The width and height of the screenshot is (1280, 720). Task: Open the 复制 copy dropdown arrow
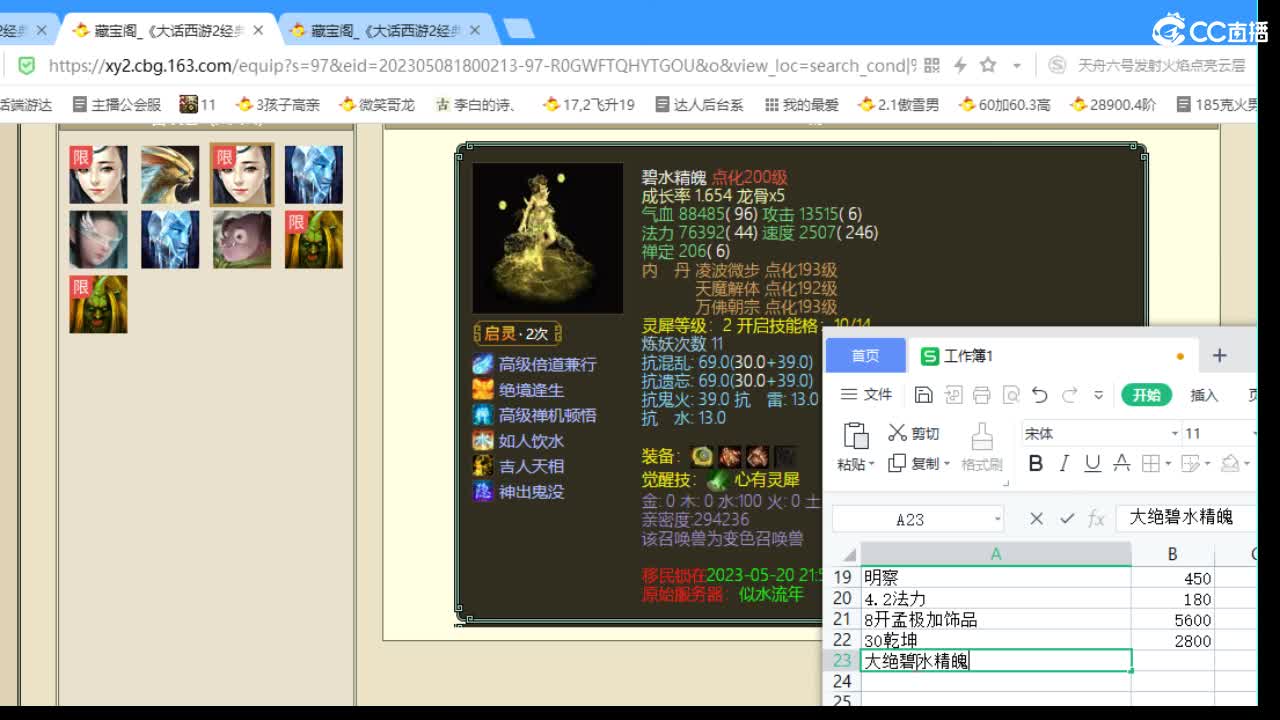pos(945,464)
